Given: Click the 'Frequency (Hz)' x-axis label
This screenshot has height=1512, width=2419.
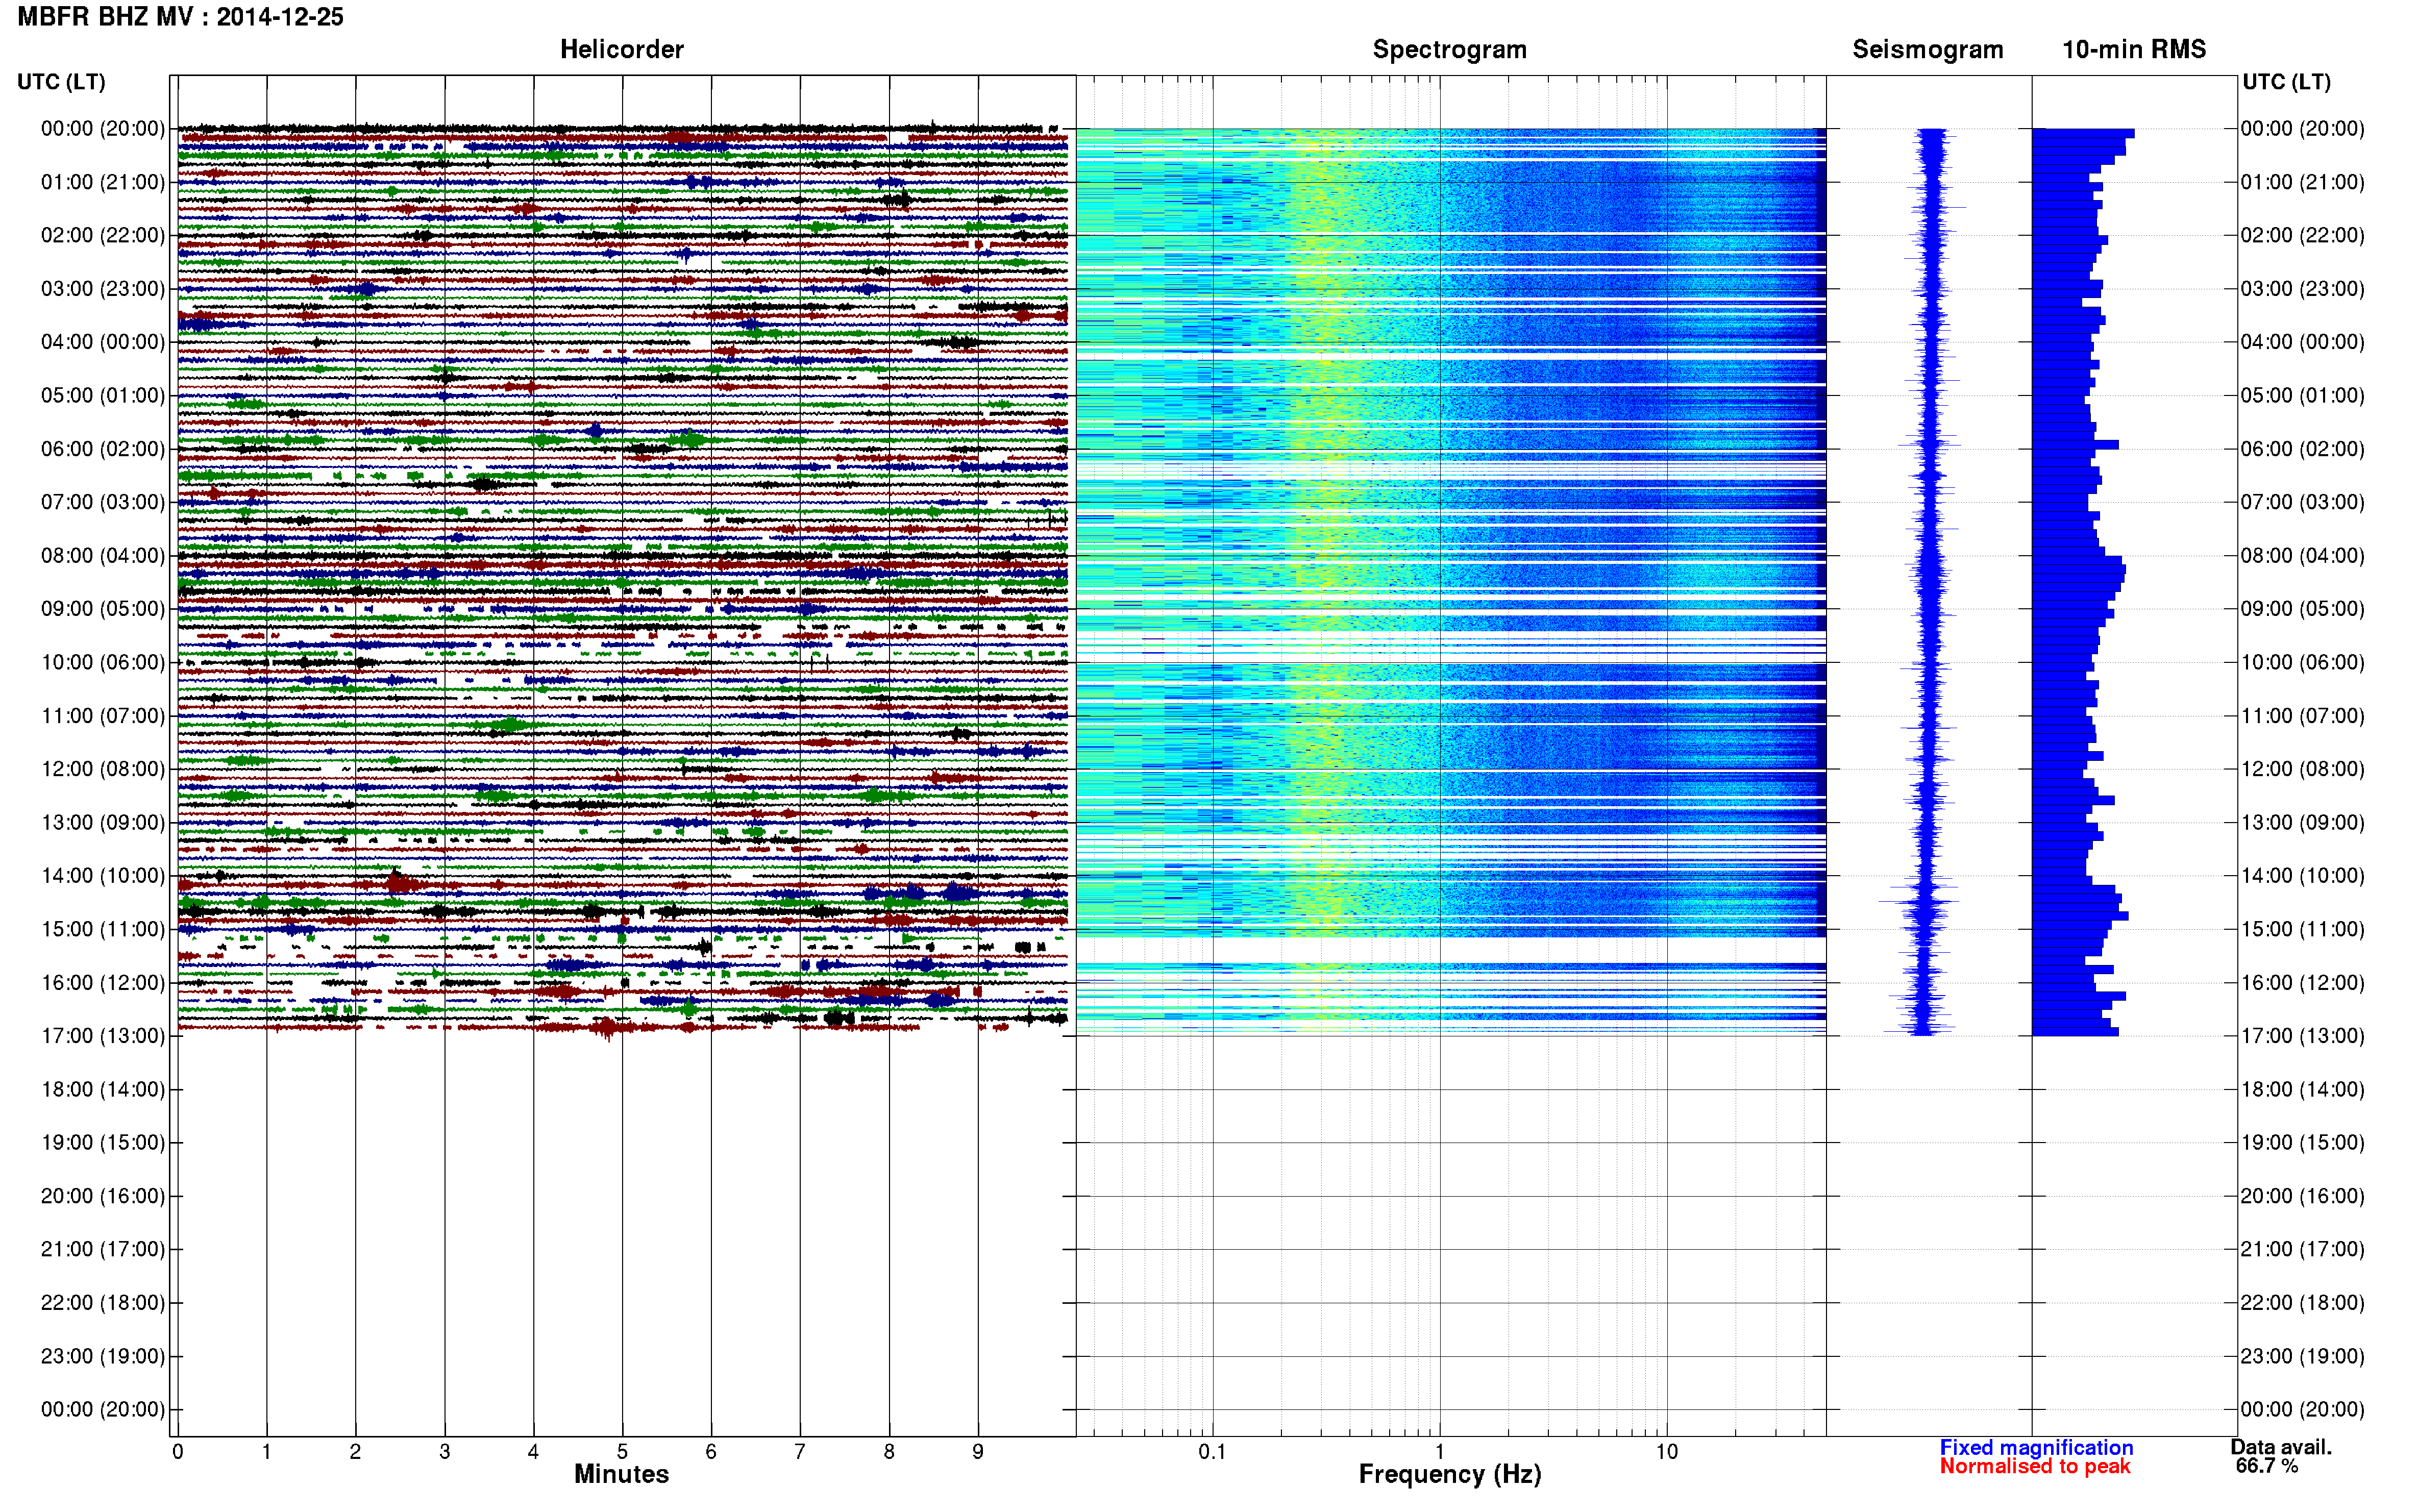Looking at the screenshot, I should pyautogui.click(x=1449, y=1475).
